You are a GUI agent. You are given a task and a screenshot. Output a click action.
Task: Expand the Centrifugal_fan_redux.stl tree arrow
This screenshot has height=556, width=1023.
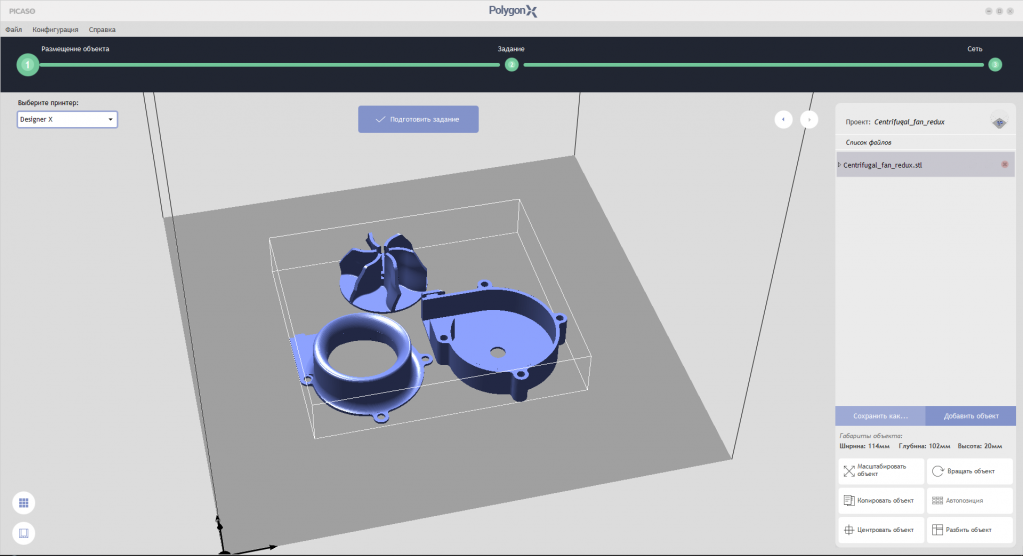click(x=839, y=164)
